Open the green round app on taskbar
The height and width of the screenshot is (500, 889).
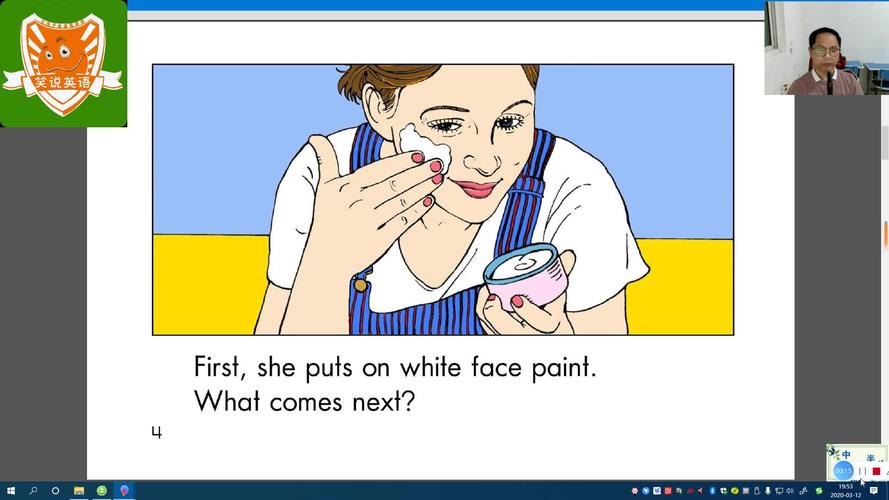click(101, 490)
